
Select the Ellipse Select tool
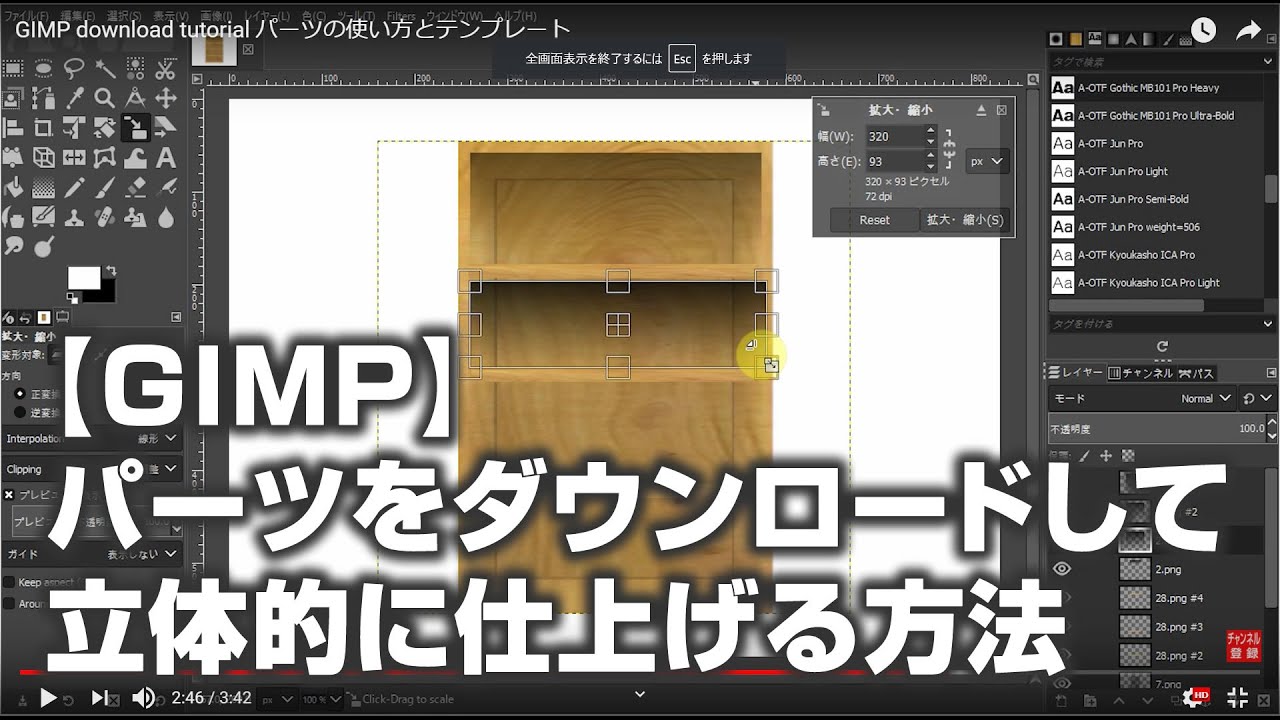pos(44,69)
